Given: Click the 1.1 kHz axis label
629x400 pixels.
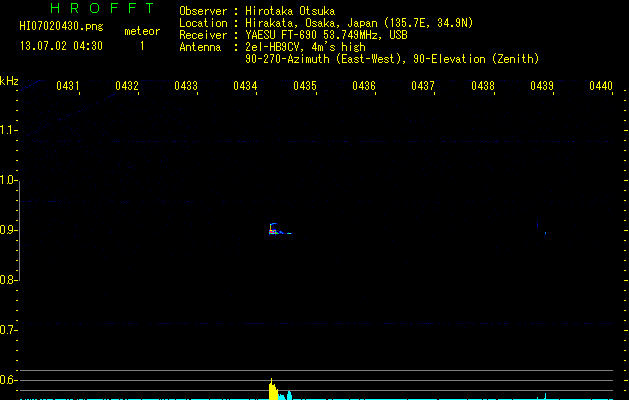Looking at the screenshot, I should (x=8, y=130).
